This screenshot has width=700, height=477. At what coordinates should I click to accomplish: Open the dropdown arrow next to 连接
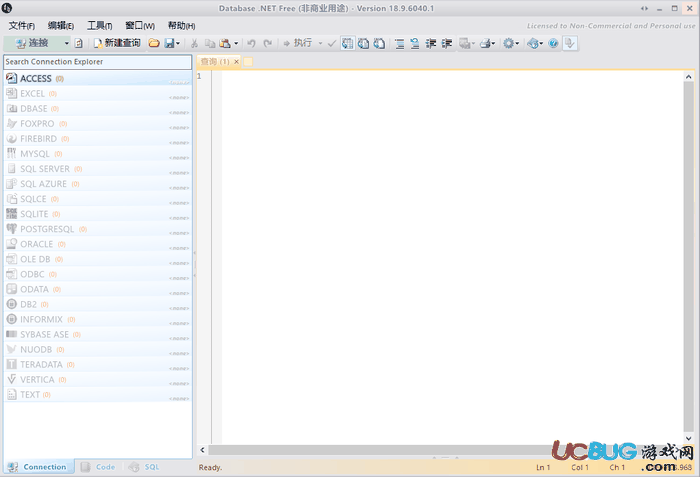(67, 43)
